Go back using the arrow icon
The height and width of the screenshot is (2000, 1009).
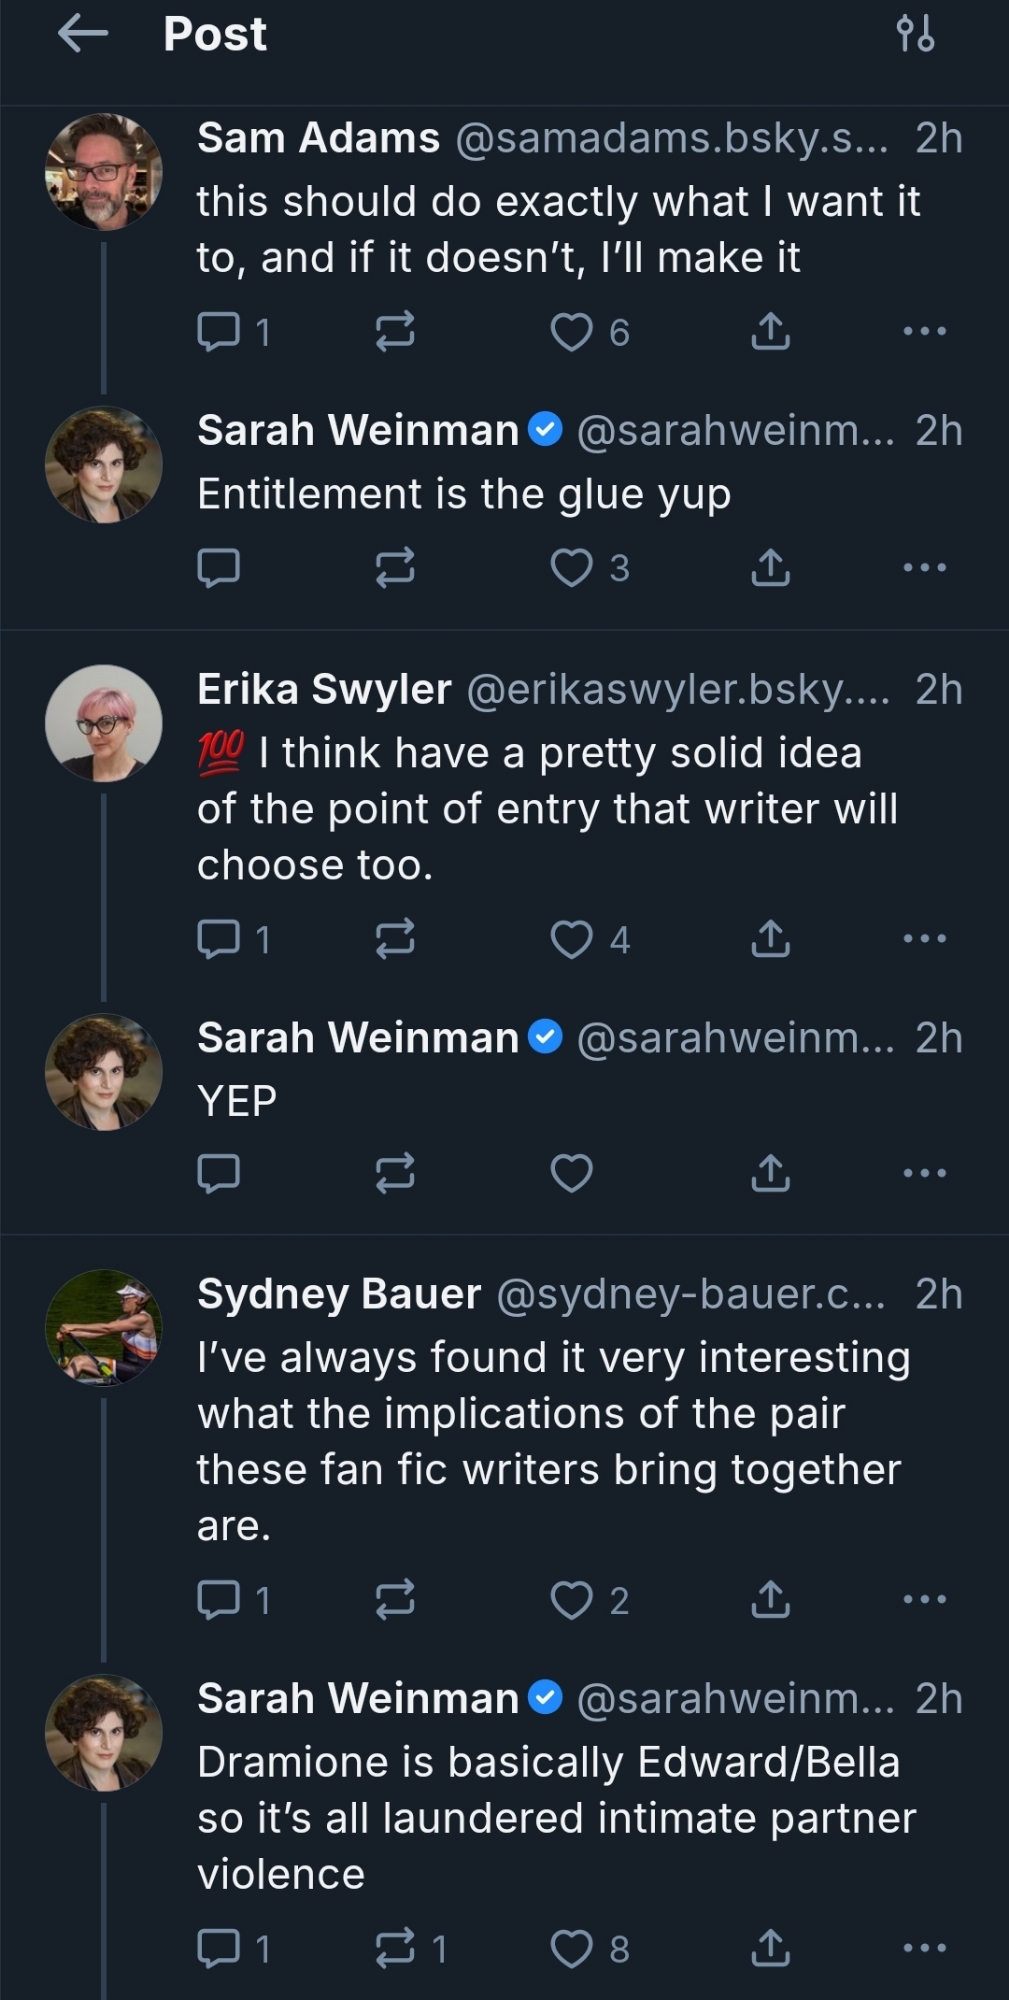click(83, 34)
